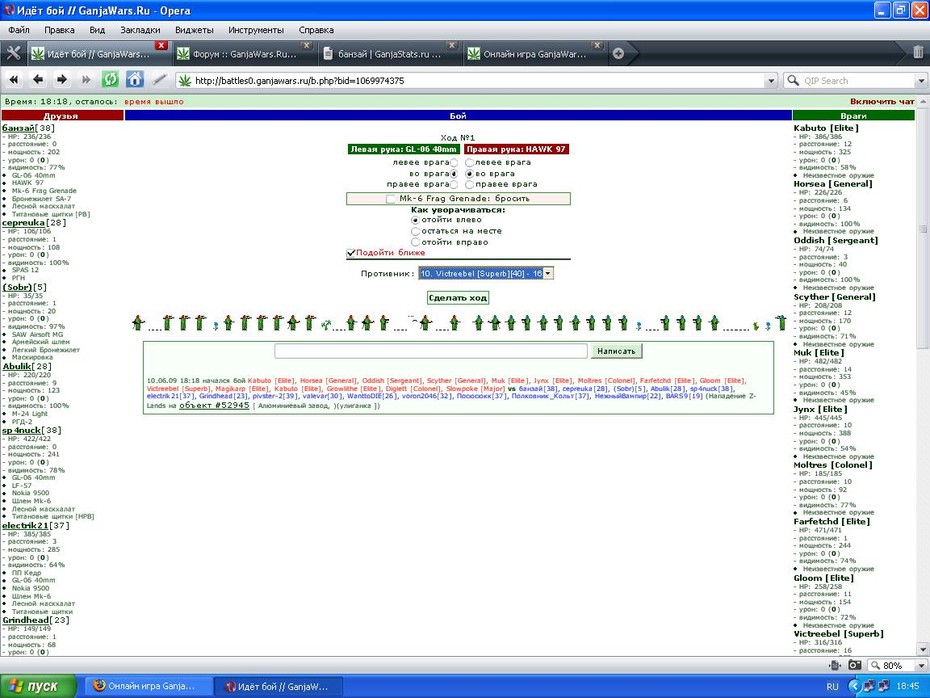Click the leftmost soldier figure on the battlefield
Image resolution: width=930 pixels, height=698 pixels.
(x=138, y=323)
